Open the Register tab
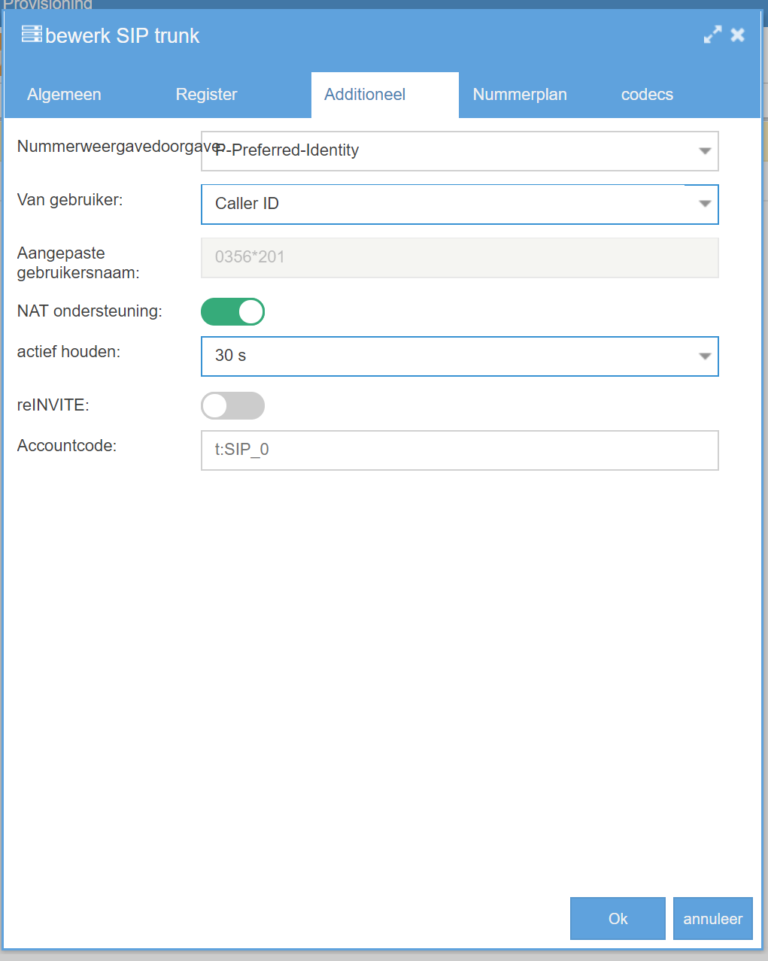 206,95
